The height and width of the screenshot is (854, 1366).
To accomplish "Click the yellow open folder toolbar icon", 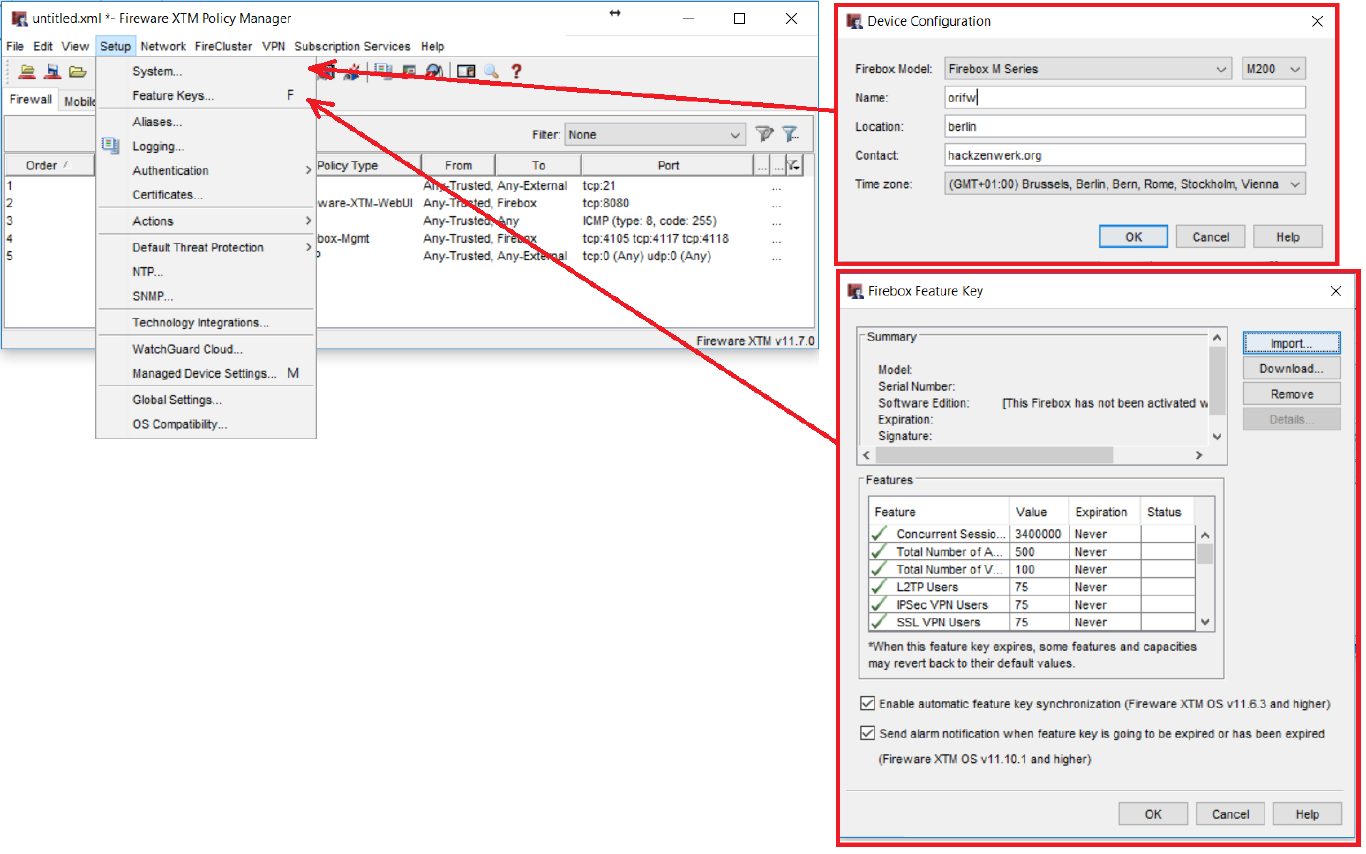I will click(x=77, y=71).
